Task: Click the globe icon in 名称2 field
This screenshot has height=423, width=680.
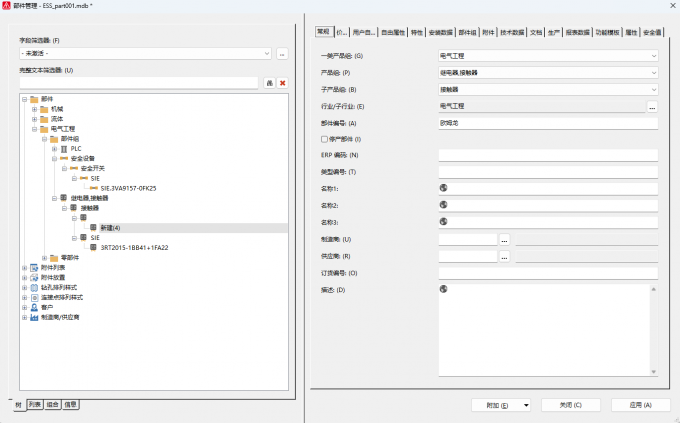Action: click(443, 205)
